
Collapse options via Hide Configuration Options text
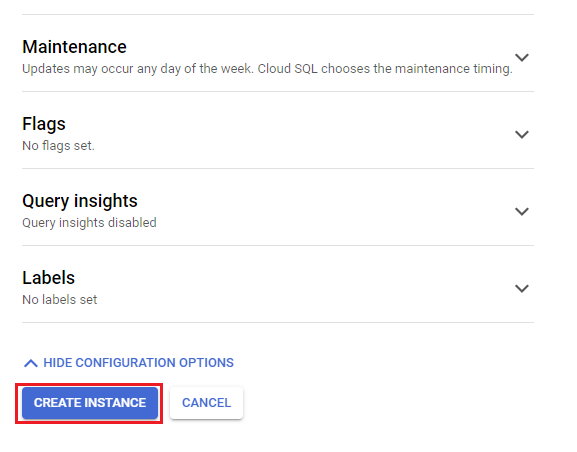click(x=138, y=363)
